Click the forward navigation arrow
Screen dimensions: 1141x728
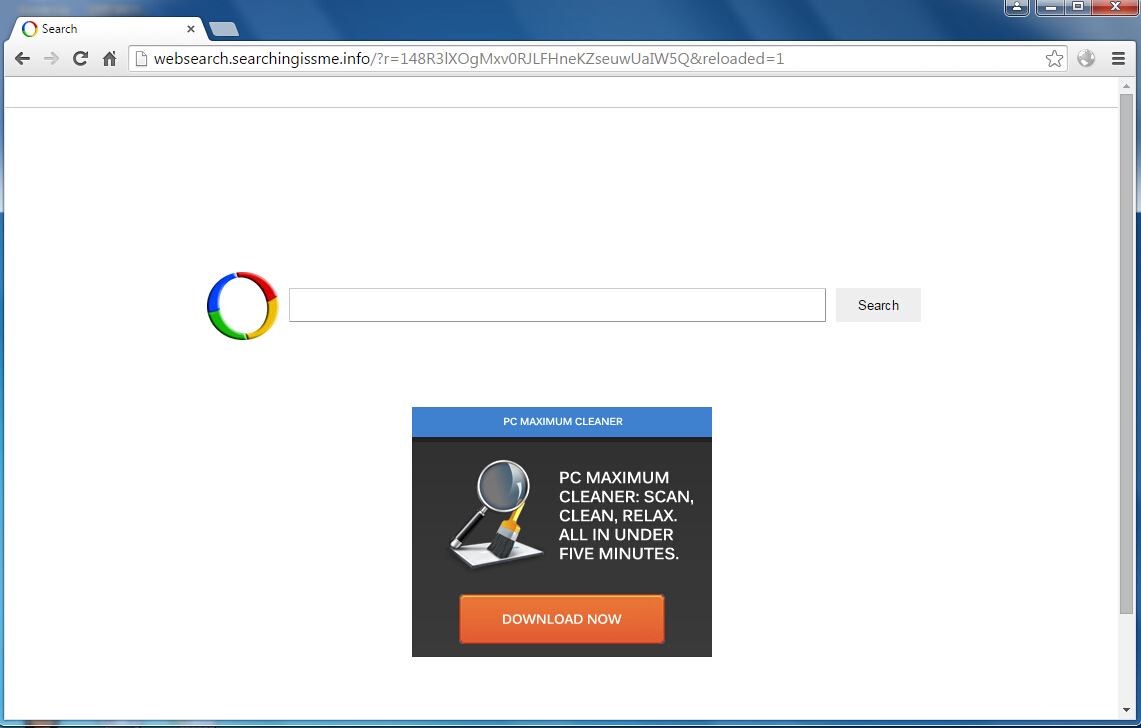tap(51, 59)
